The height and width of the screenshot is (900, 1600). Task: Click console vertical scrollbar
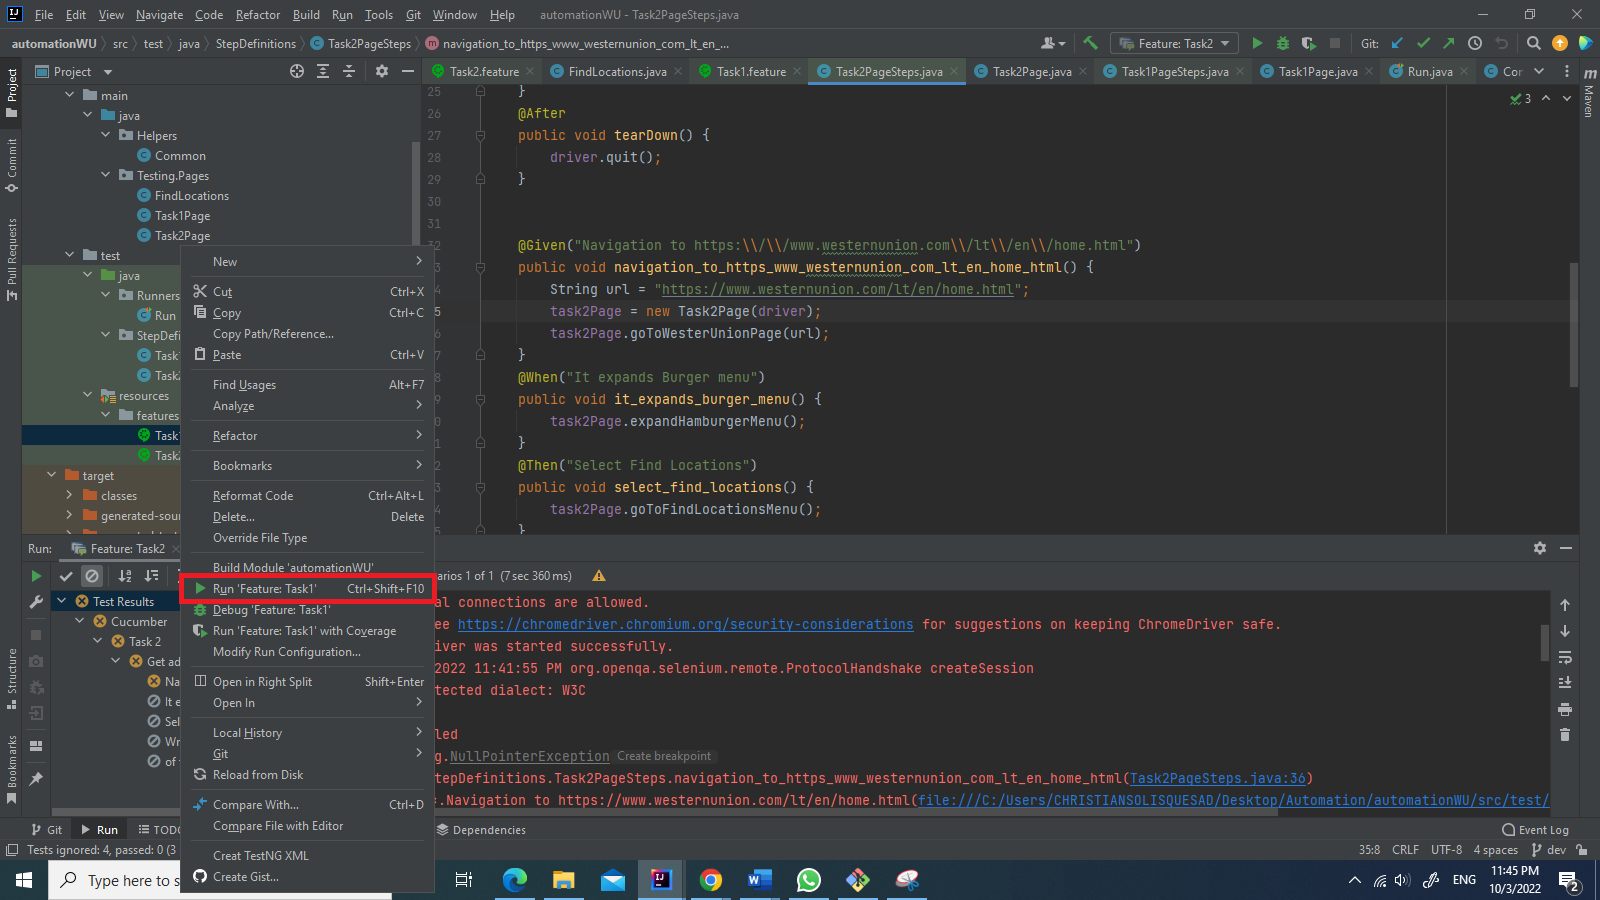(x=1546, y=642)
